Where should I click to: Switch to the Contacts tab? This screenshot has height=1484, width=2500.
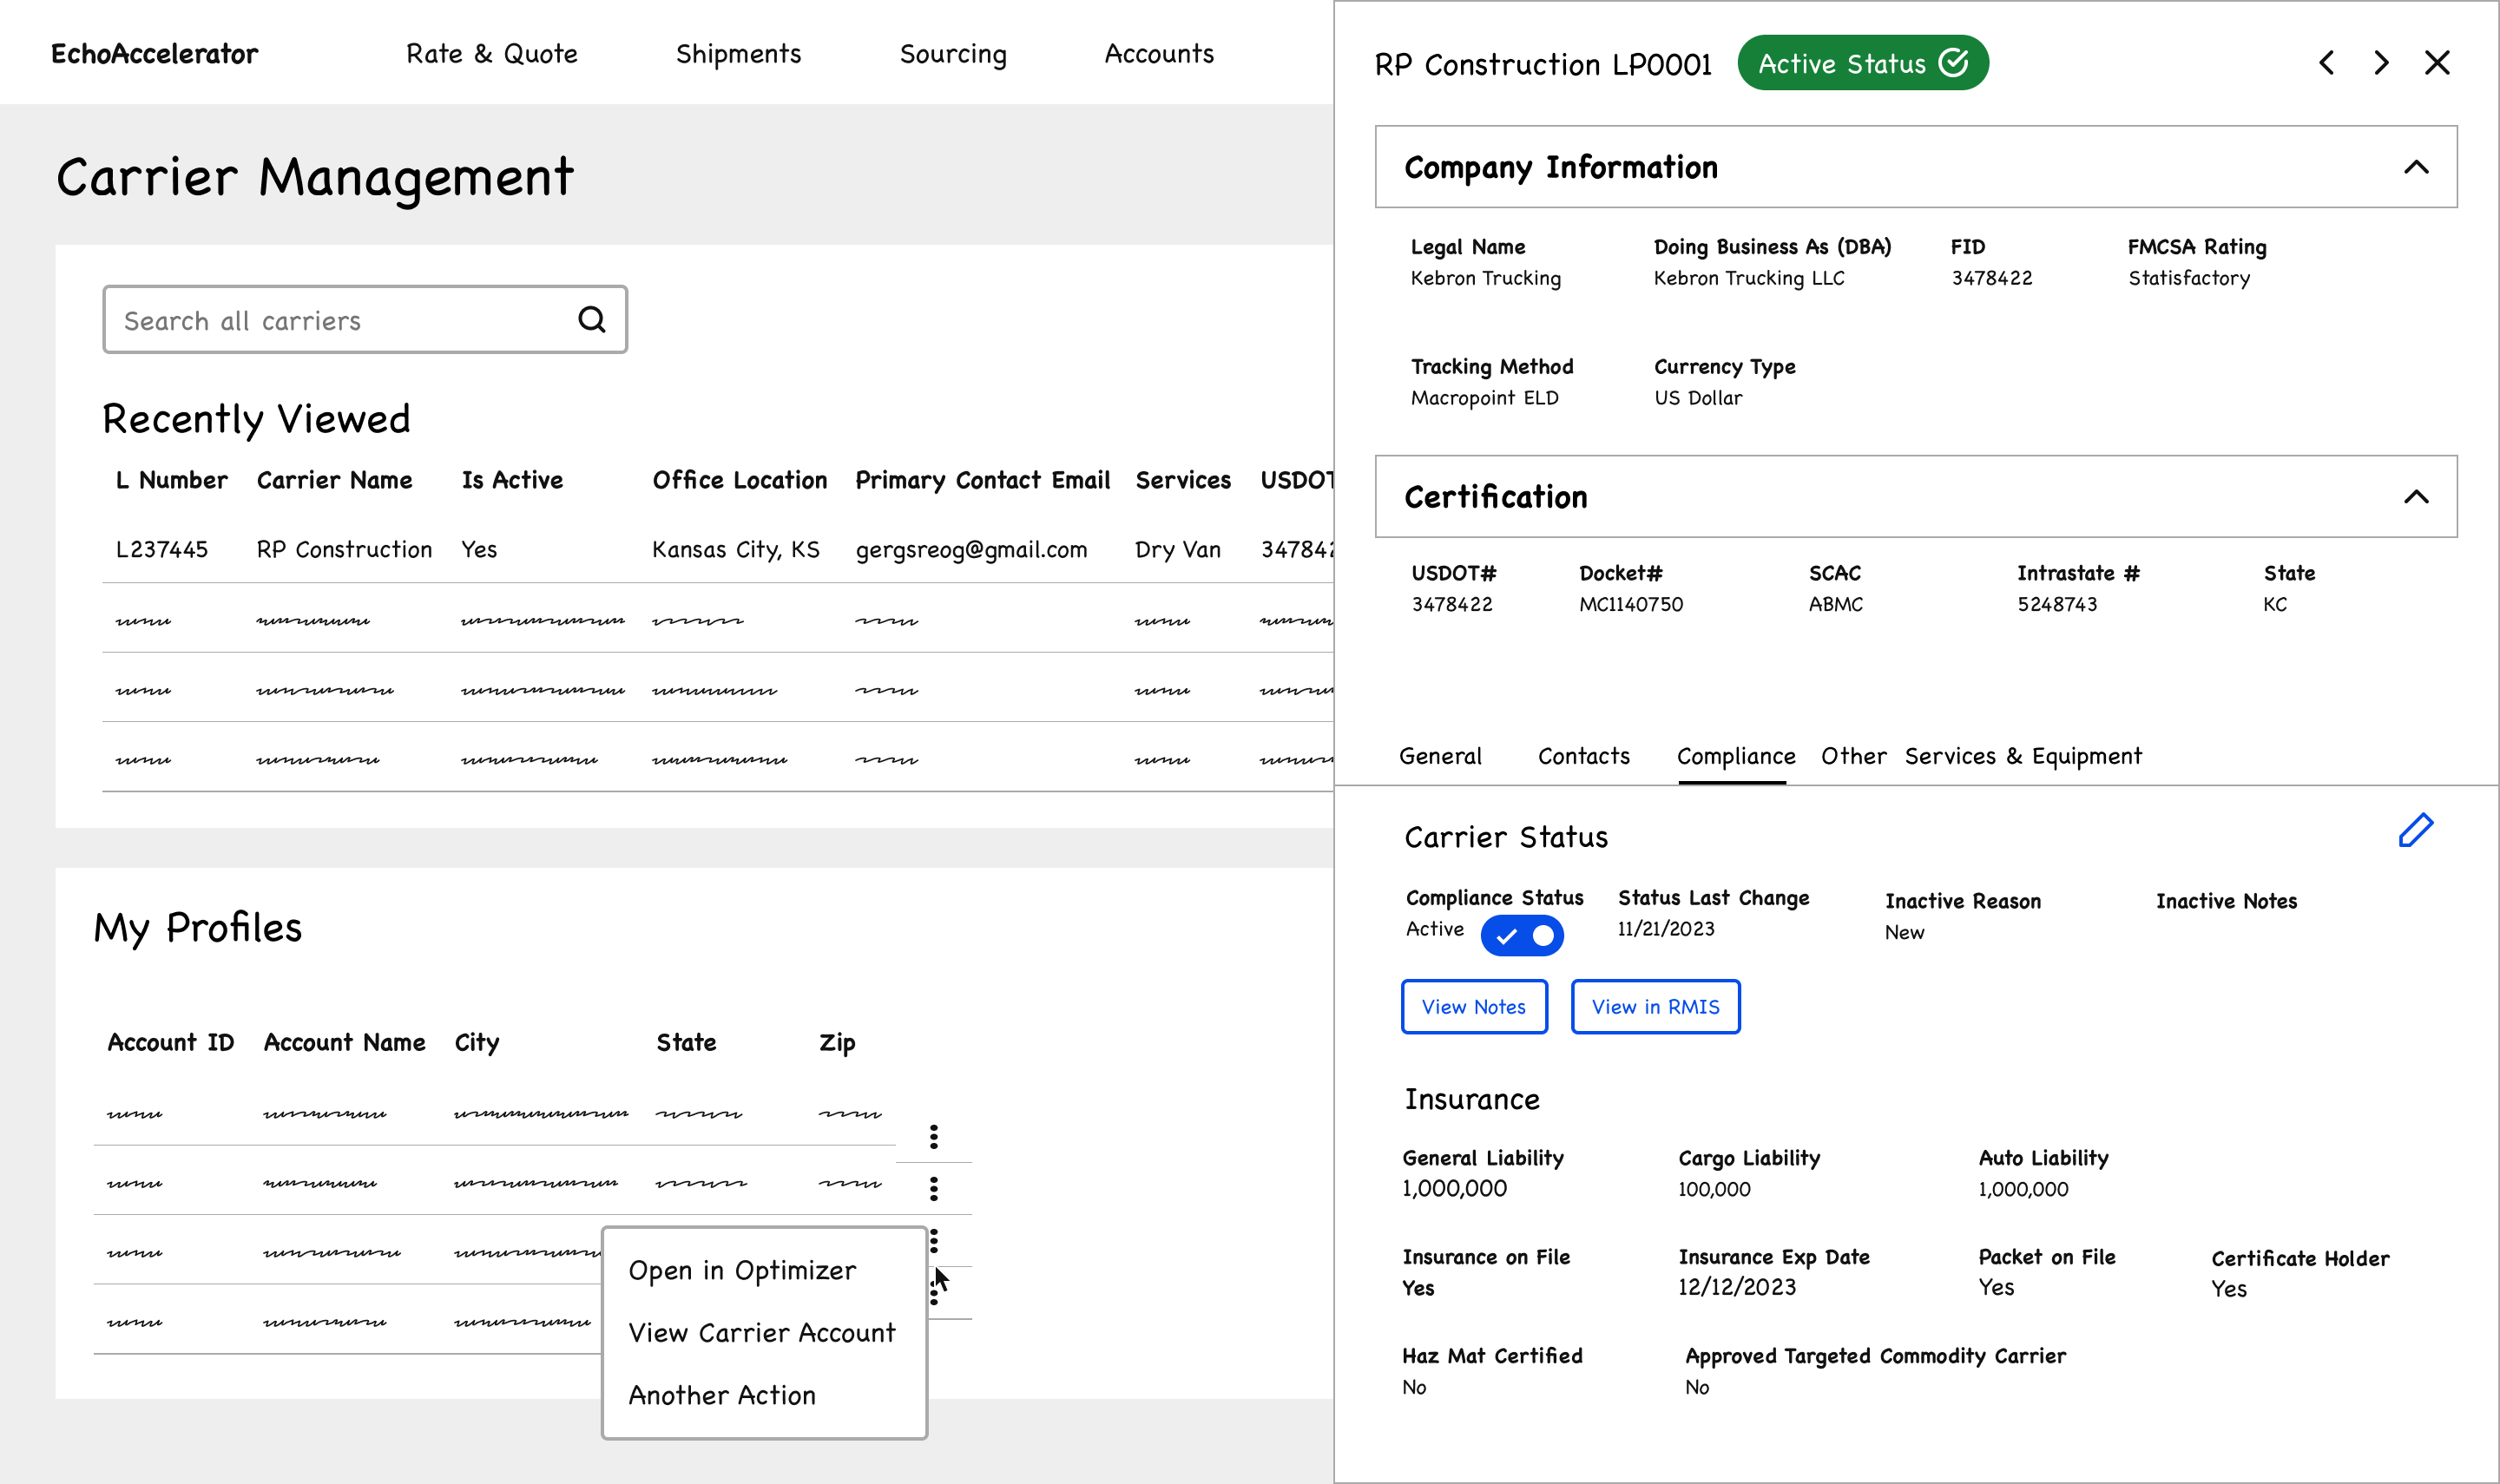click(1584, 756)
